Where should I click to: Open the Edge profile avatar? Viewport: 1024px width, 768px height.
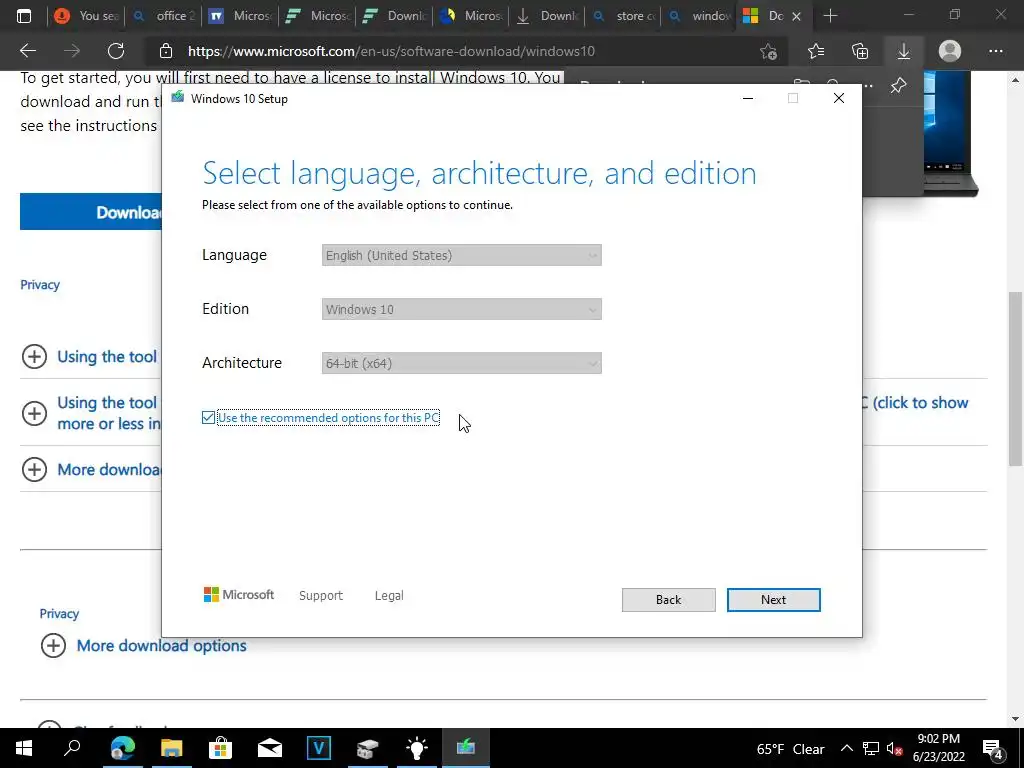(x=950, y=51)
